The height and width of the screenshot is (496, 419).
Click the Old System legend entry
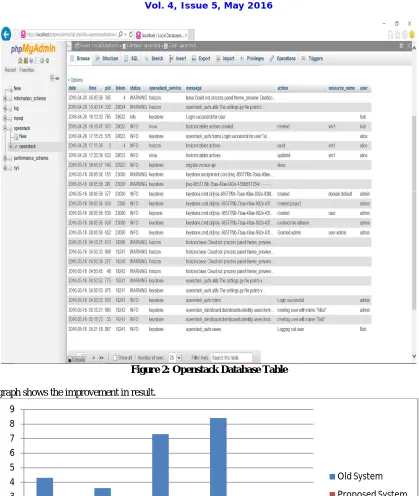coord(356,476)
